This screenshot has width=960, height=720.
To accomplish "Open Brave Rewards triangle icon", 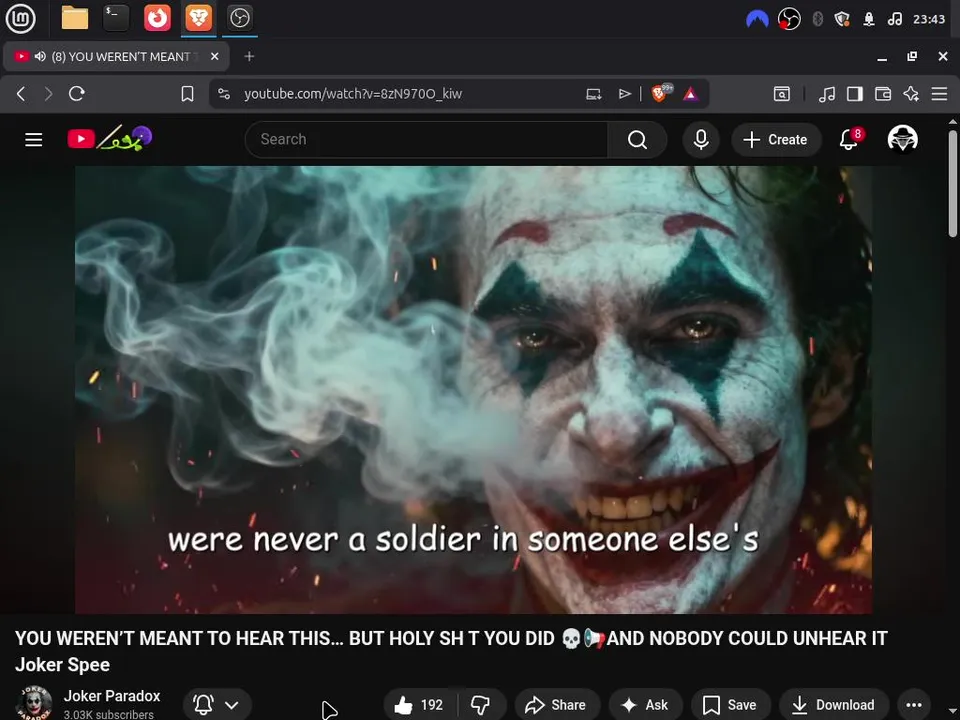I will click(x=691, y=94).
